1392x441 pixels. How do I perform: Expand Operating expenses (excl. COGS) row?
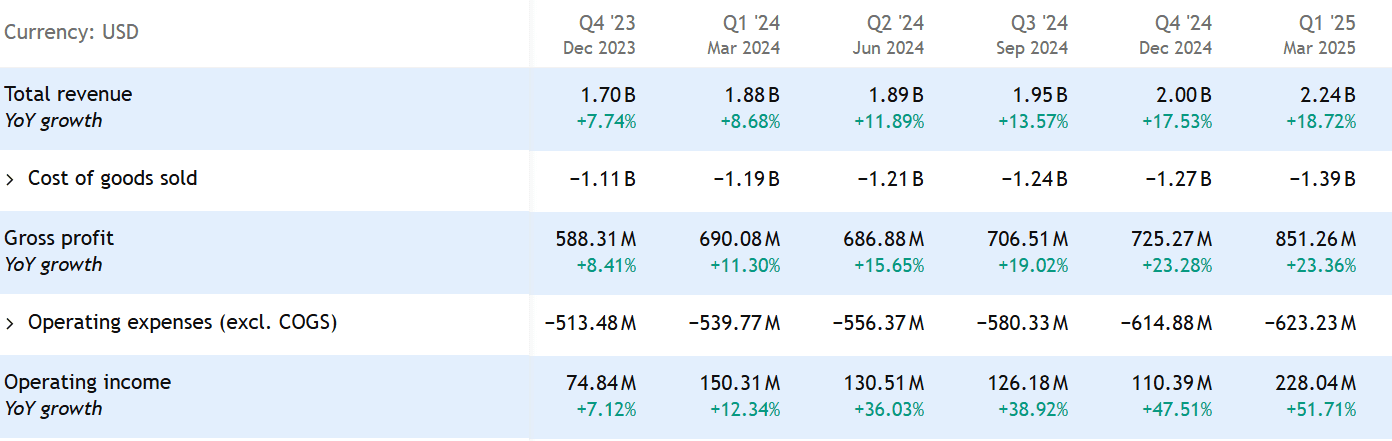coord(11,323)
